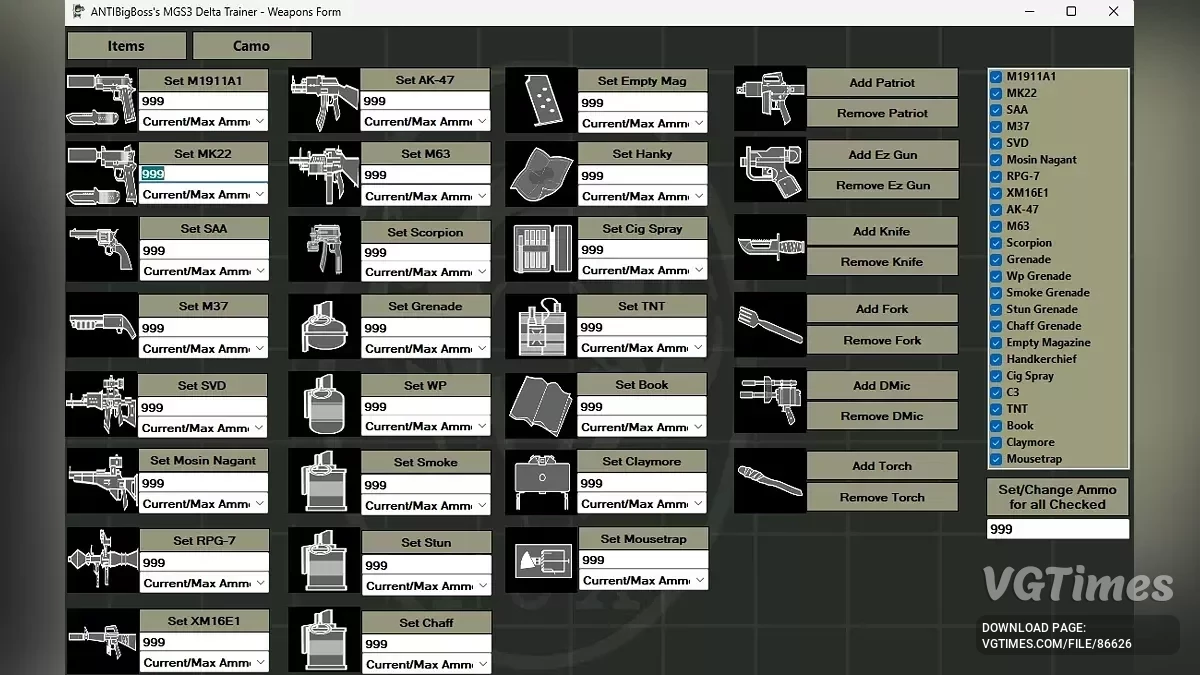Click the Claymore mine icon
The image size is (1200, 675).
[541, 482]
